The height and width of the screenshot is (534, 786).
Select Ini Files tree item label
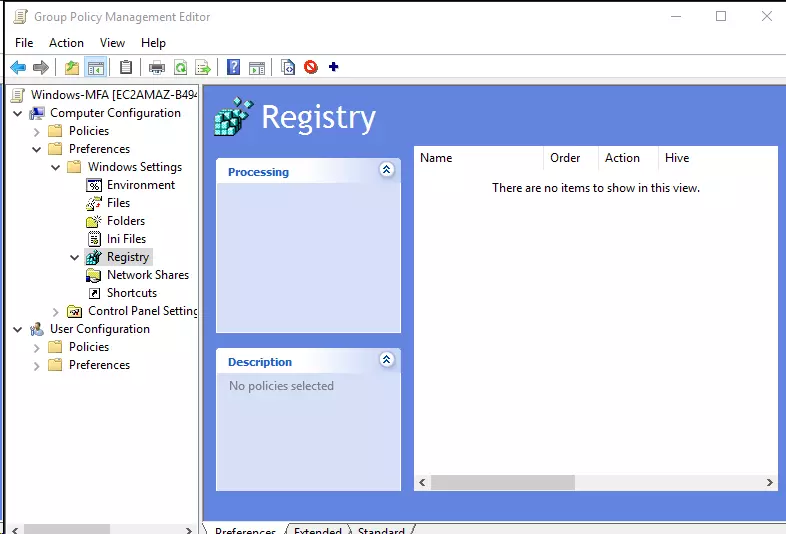[x=126, y=239]
